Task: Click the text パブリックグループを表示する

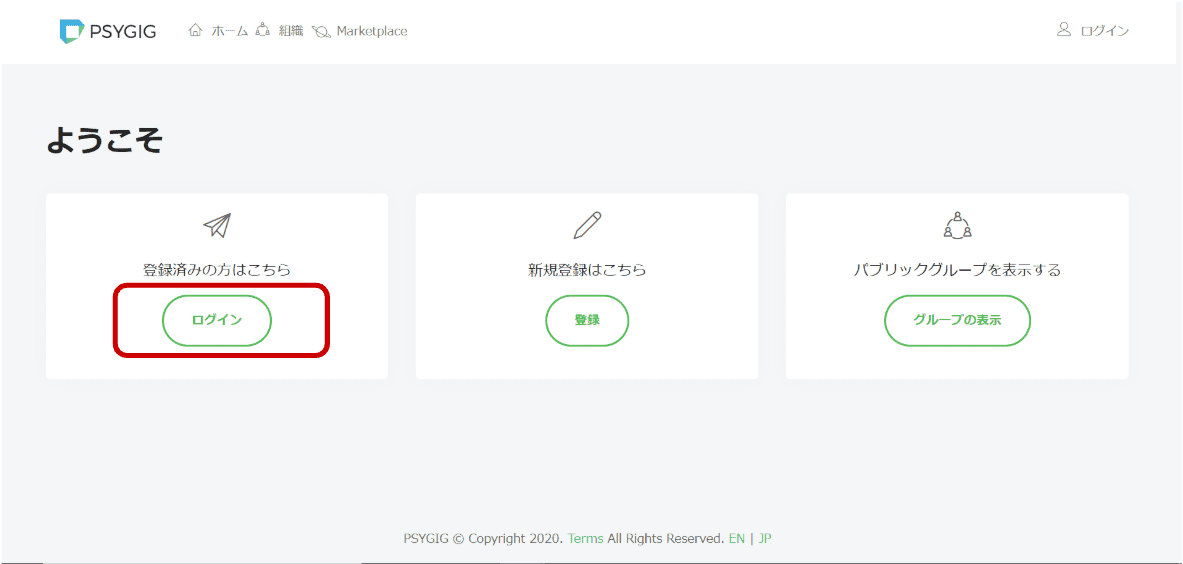Action: point(957,270)
